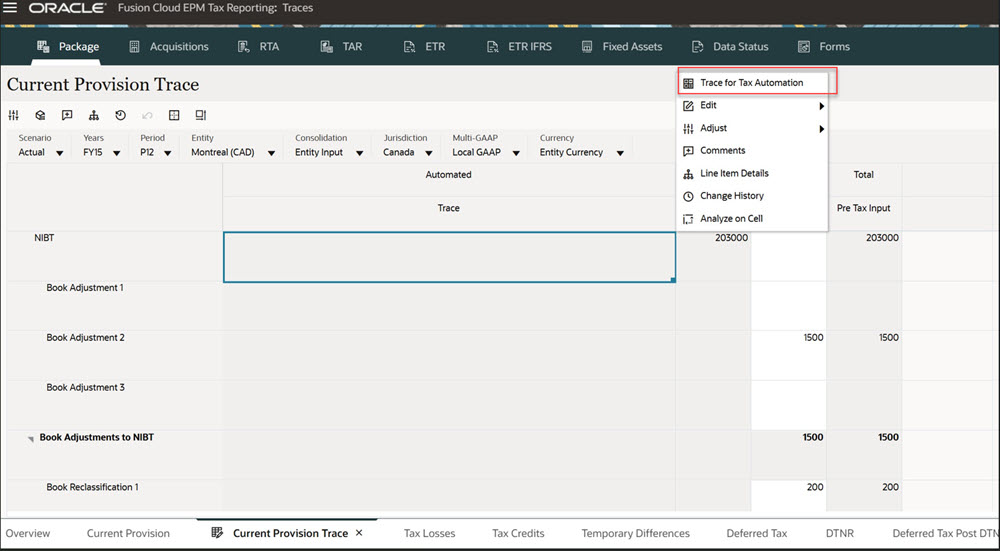Click the RTA tab icon
The image size is (1000, 551).
tap(243, 47)
